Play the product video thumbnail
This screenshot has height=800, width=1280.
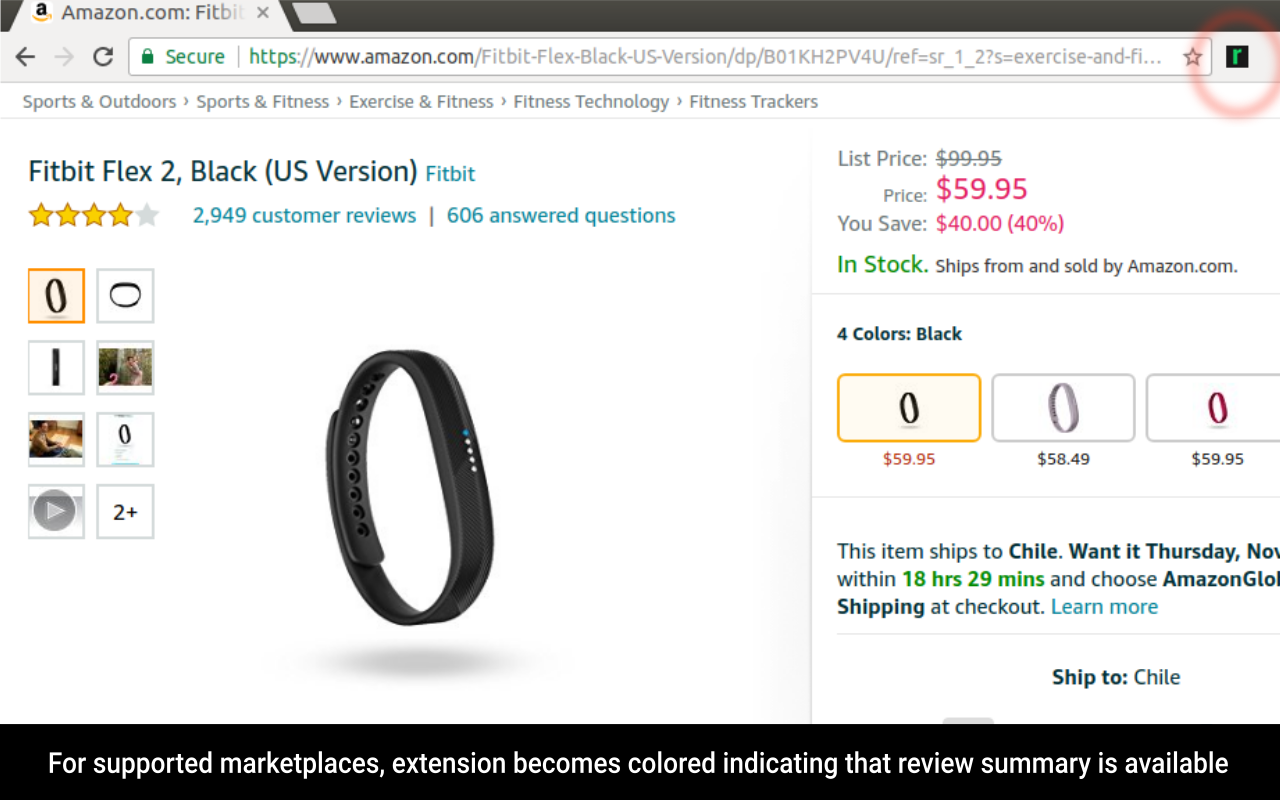click(x=56, y=512)
